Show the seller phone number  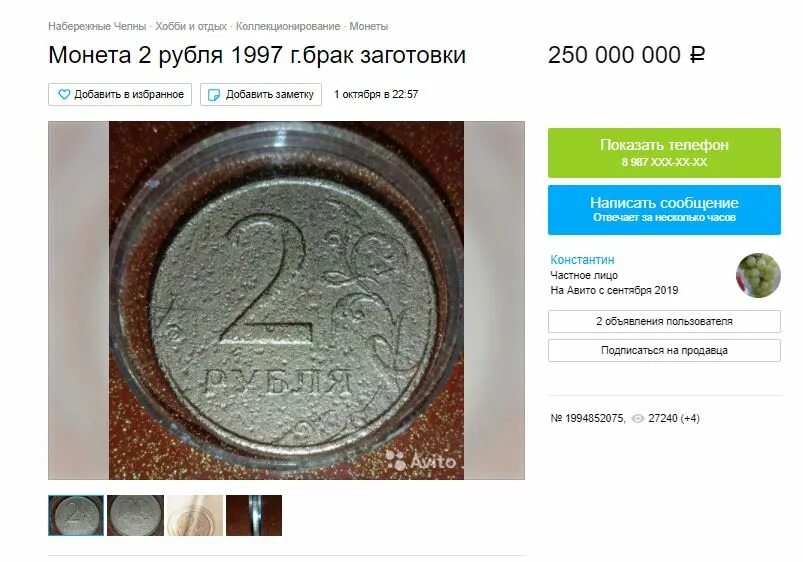coord(664,153)
